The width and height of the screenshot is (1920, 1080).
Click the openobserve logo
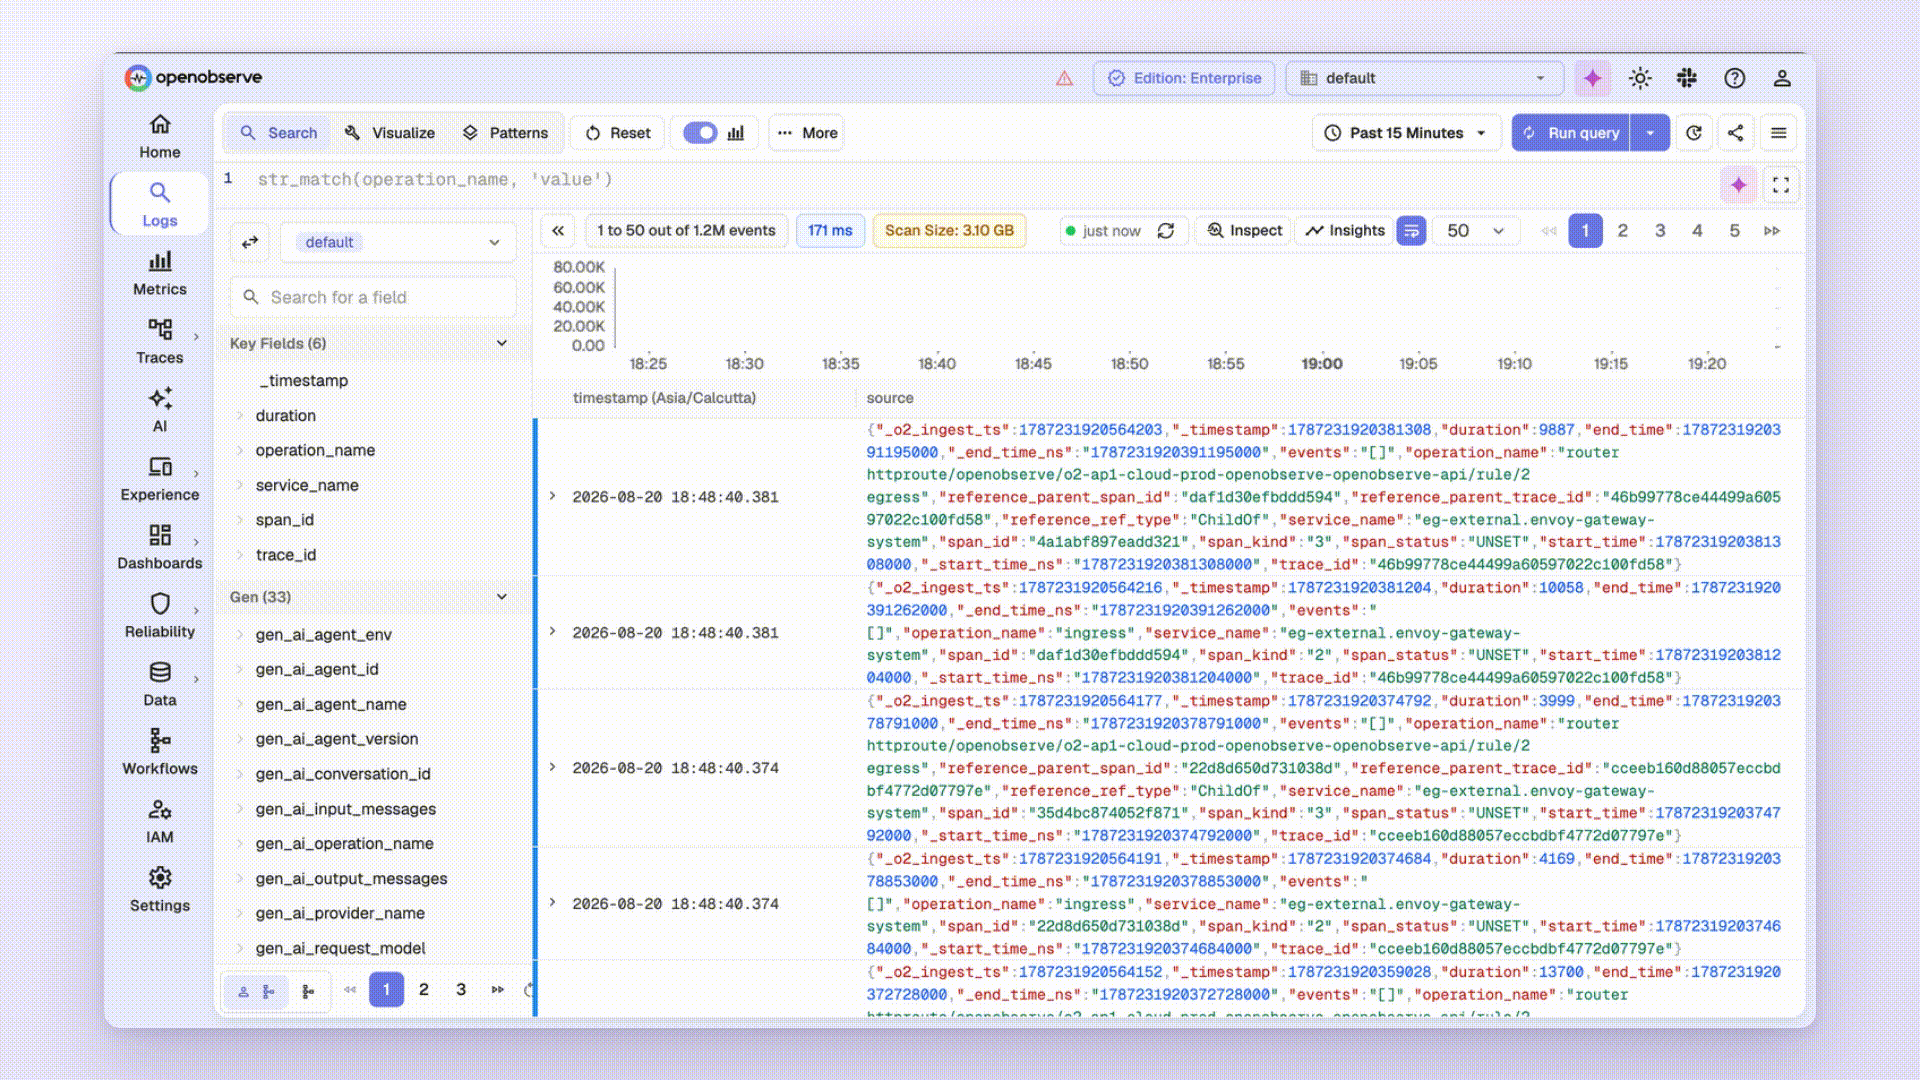click(193, 77)
